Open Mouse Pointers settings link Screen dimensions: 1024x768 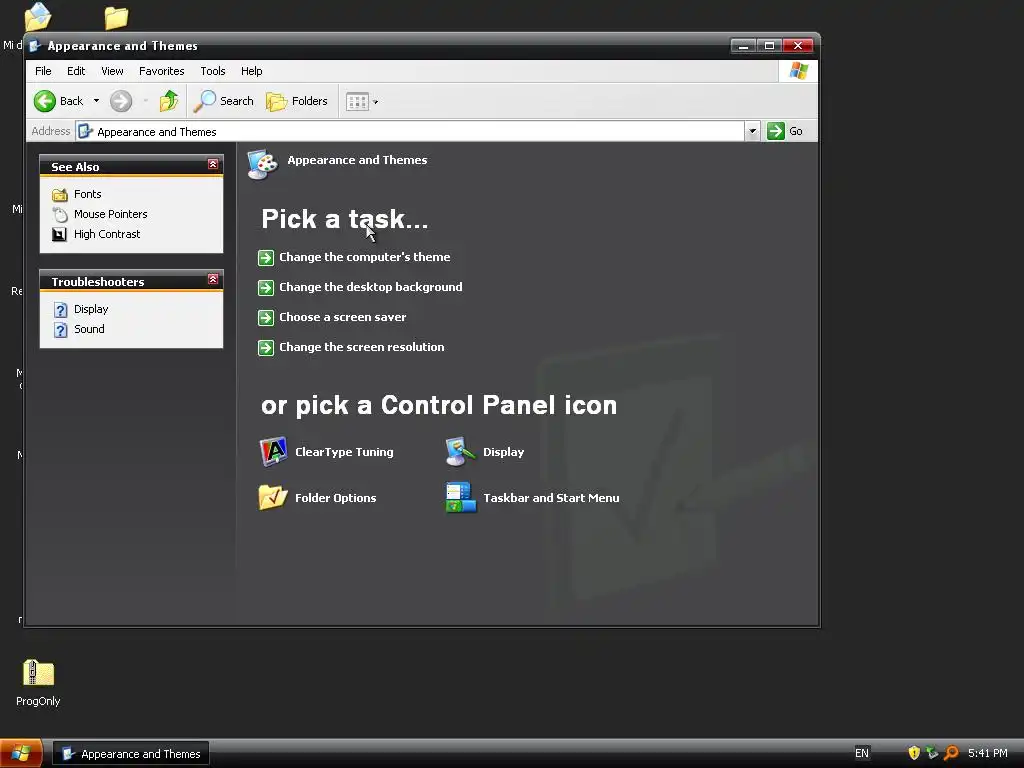[110, 214]
